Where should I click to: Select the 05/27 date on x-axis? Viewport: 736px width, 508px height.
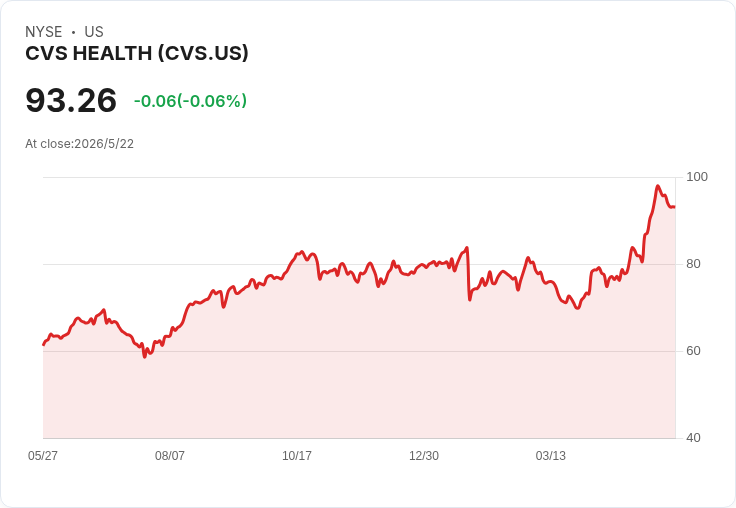[x=43, y=455]
